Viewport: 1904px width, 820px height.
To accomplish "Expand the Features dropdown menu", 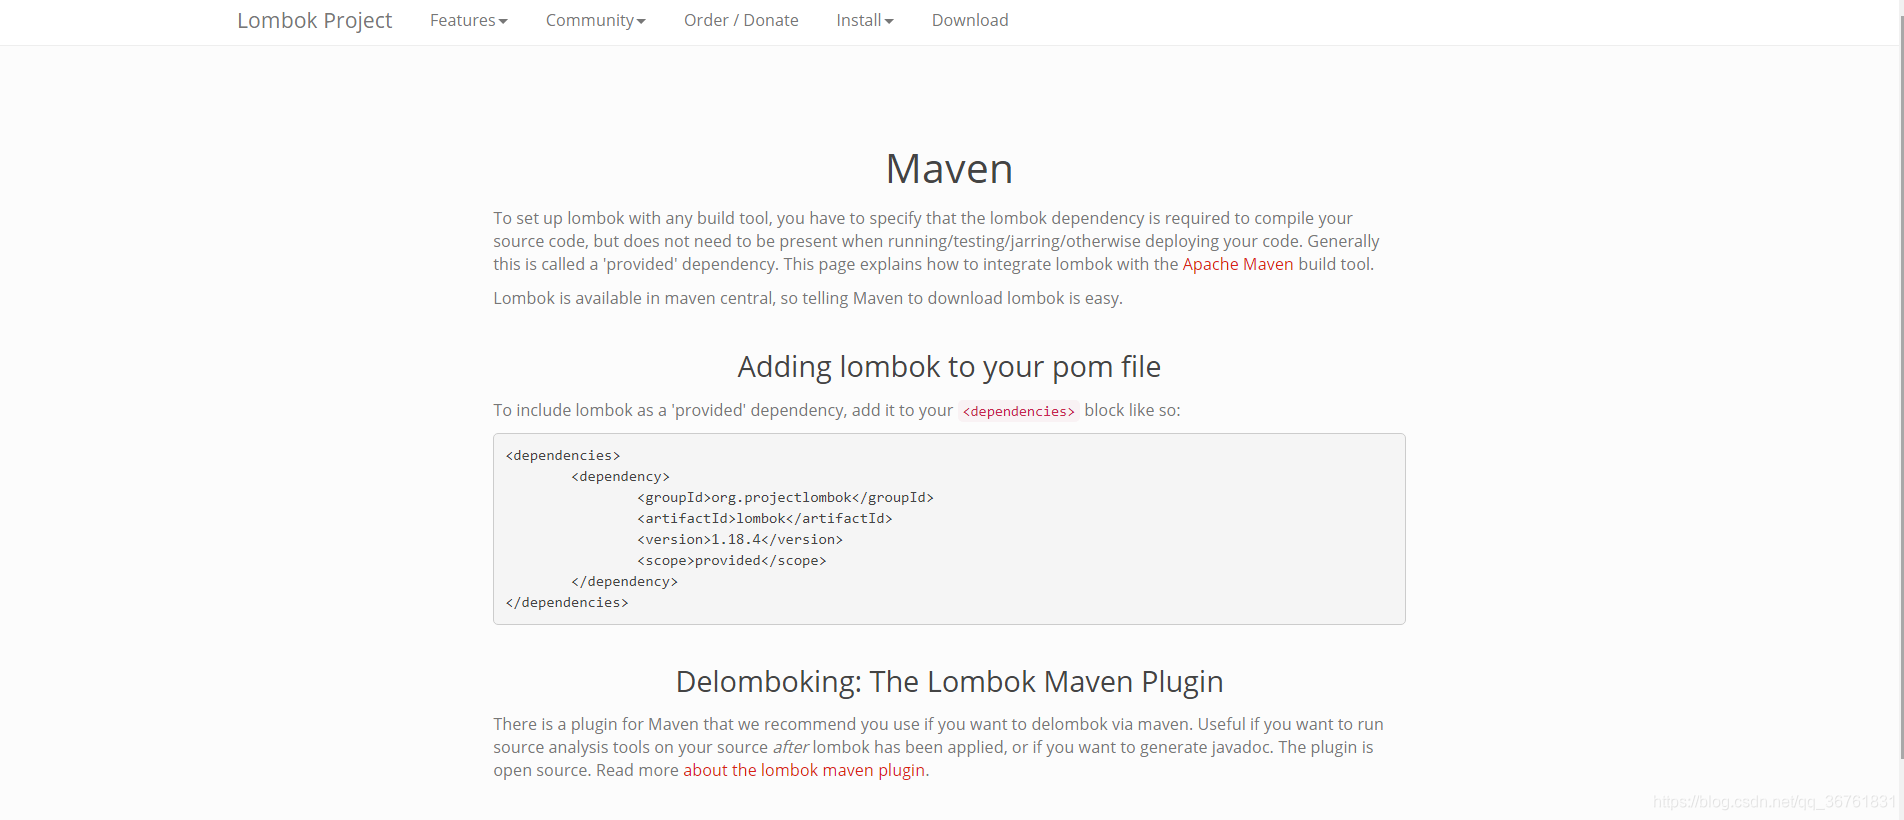I will pos(469,21).
